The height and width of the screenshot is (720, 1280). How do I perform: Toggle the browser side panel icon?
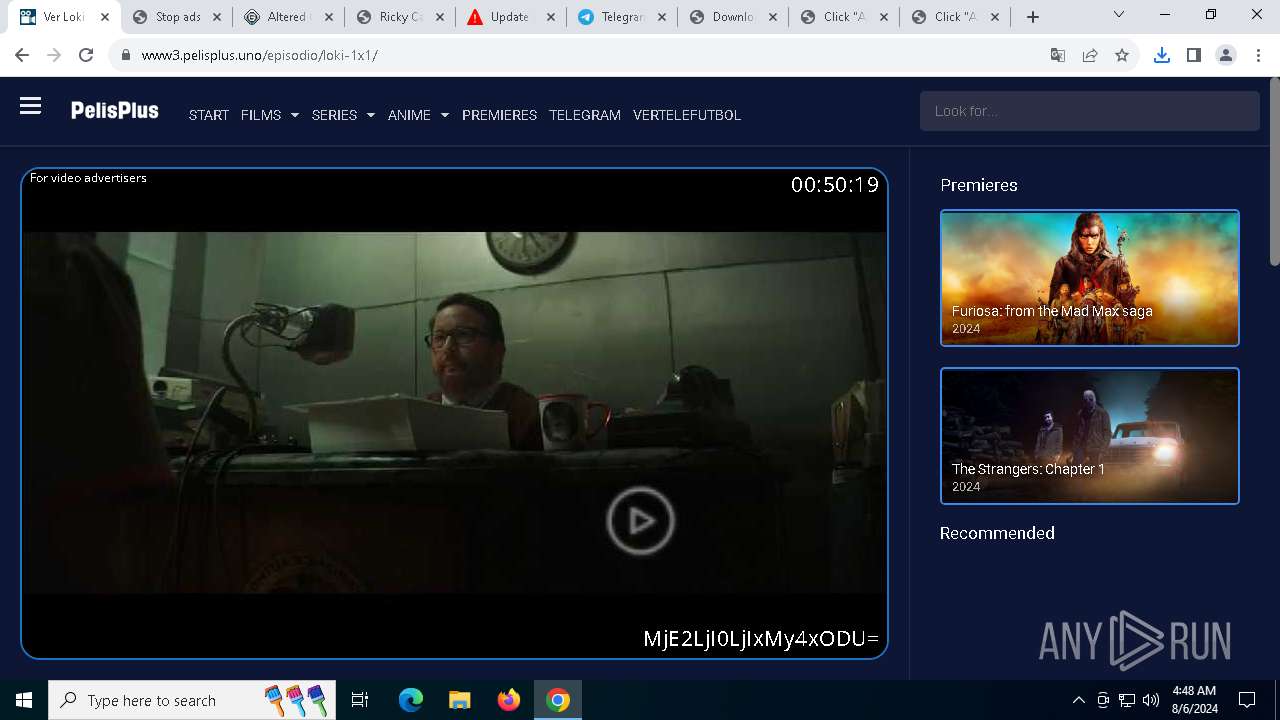[x=1193, y=55]
